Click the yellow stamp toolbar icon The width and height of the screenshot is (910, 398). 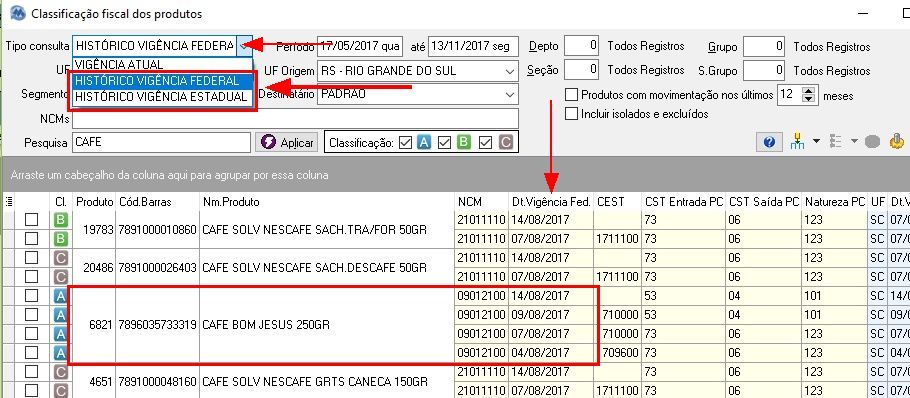pos(897,141)
